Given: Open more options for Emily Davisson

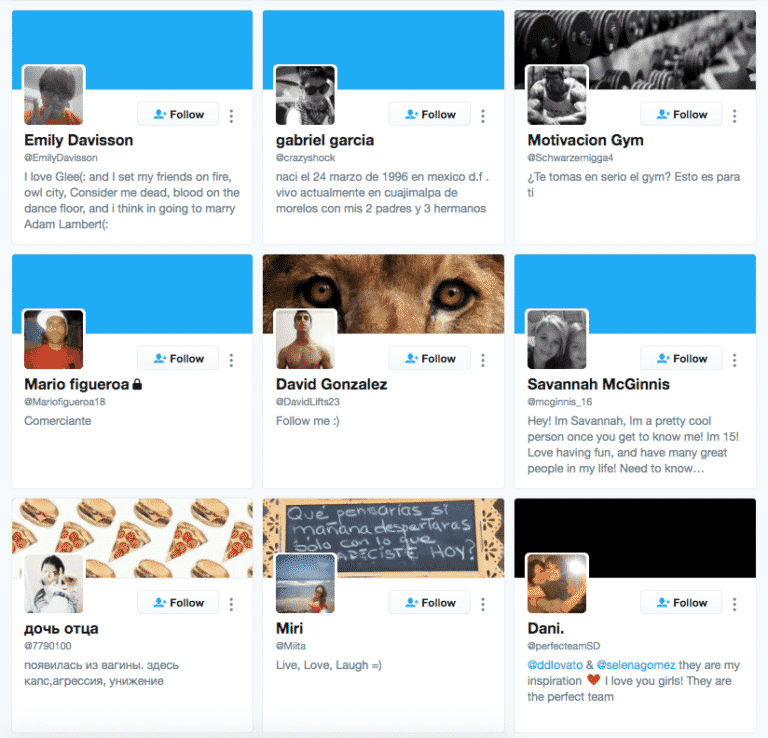Looking at the screenshot, I should [x=231, y=116].
